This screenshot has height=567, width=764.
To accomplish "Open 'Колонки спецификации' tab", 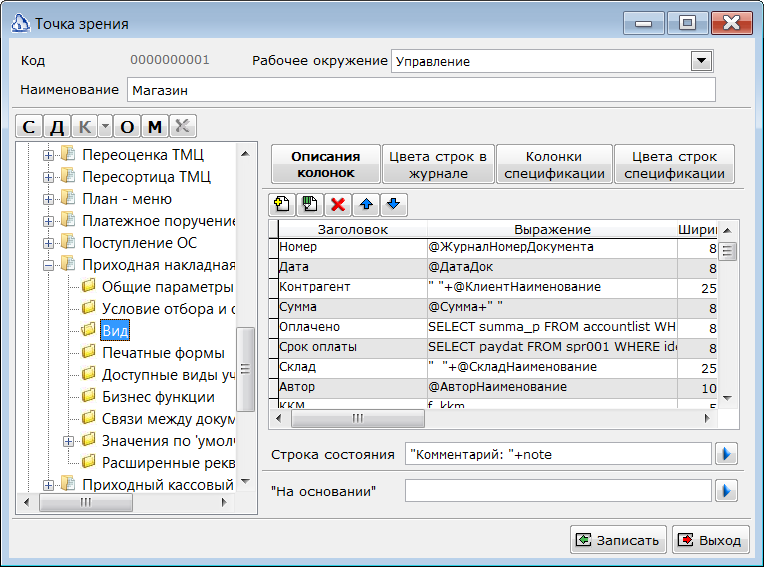I will tap(554, 165).
